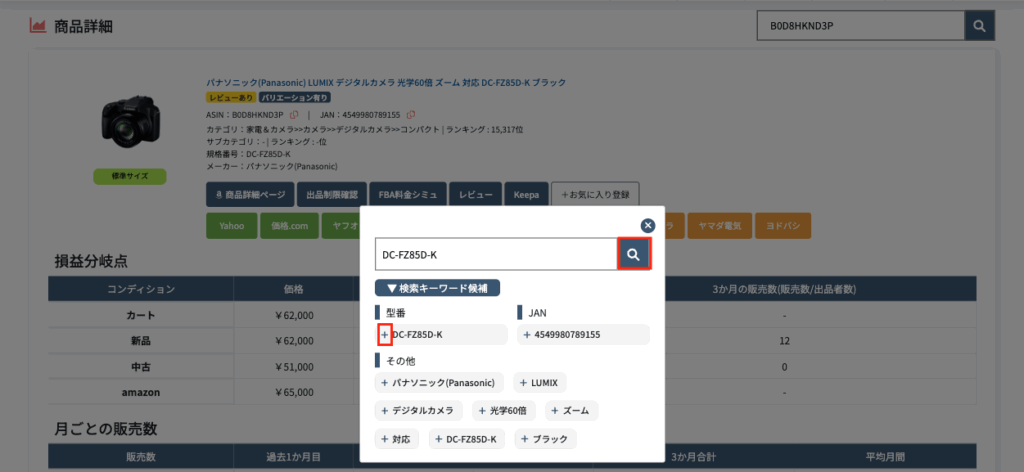Search on 価格.com button
1024x472 pixels.
pos(290,226)
